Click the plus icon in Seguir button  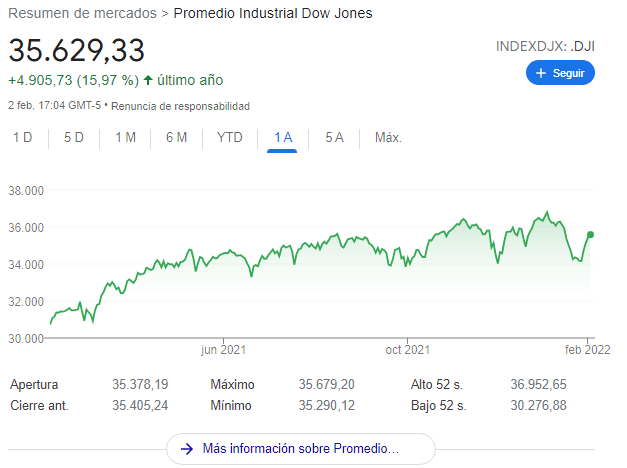tap(541, 73)
